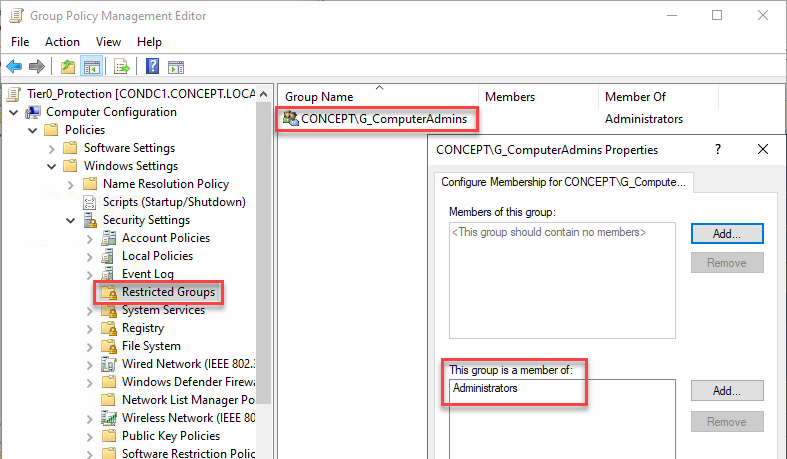Expand the Public Key Policies node

[x=90, y=437]
